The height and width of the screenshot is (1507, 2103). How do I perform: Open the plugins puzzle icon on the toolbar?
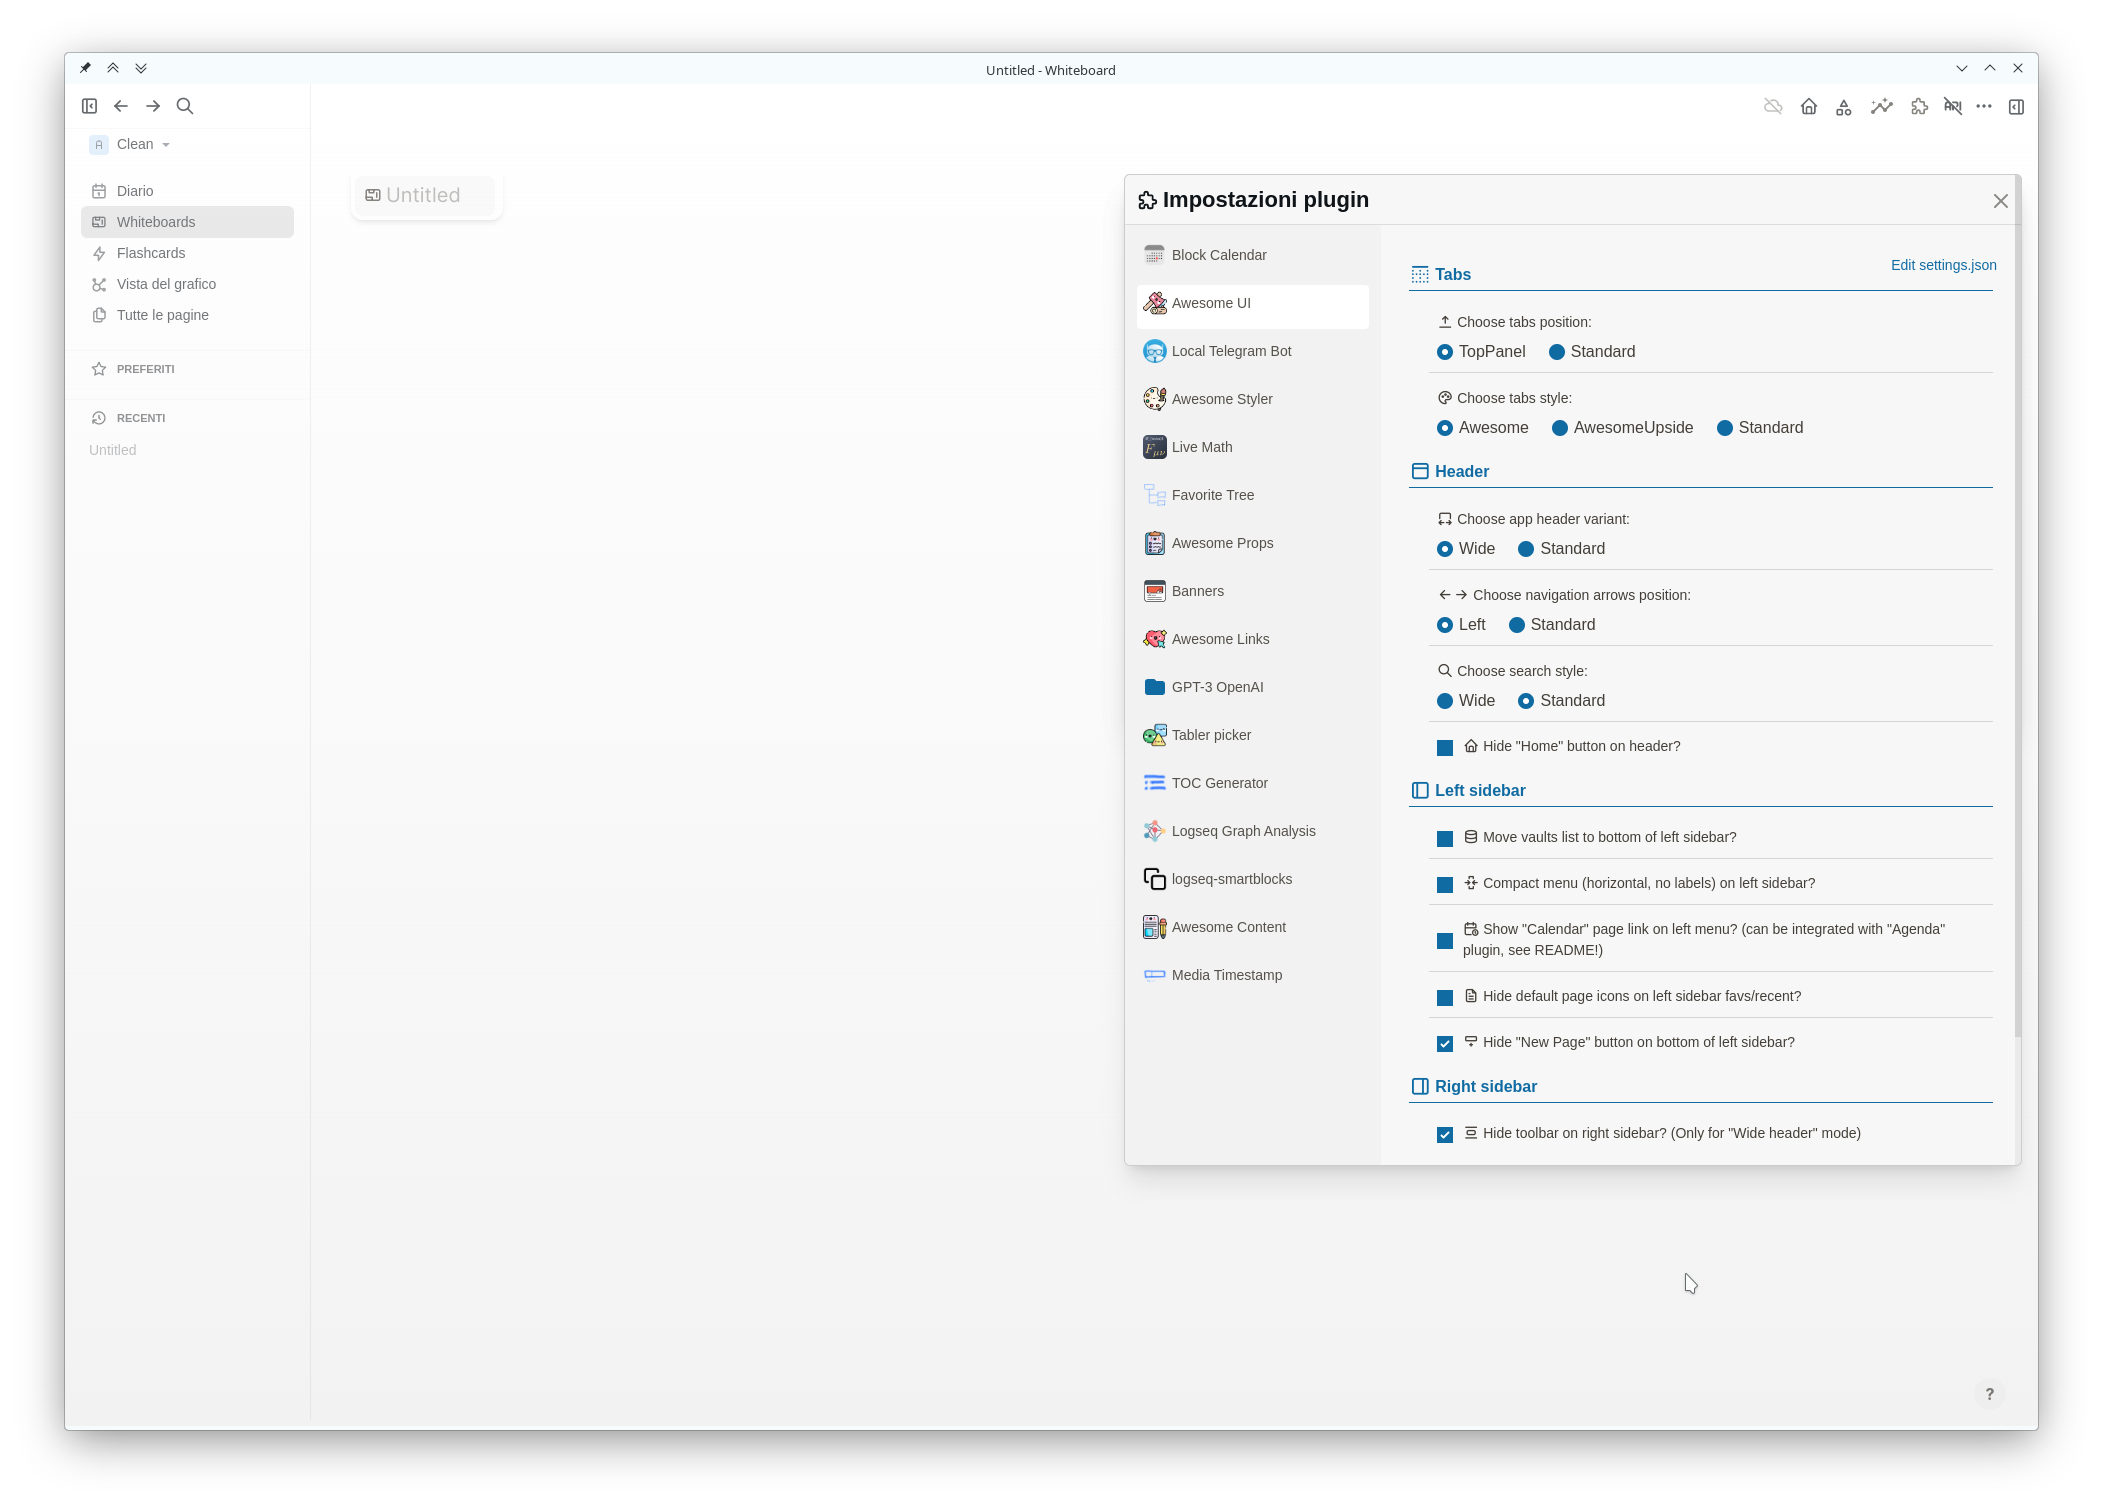[1918, 106]
